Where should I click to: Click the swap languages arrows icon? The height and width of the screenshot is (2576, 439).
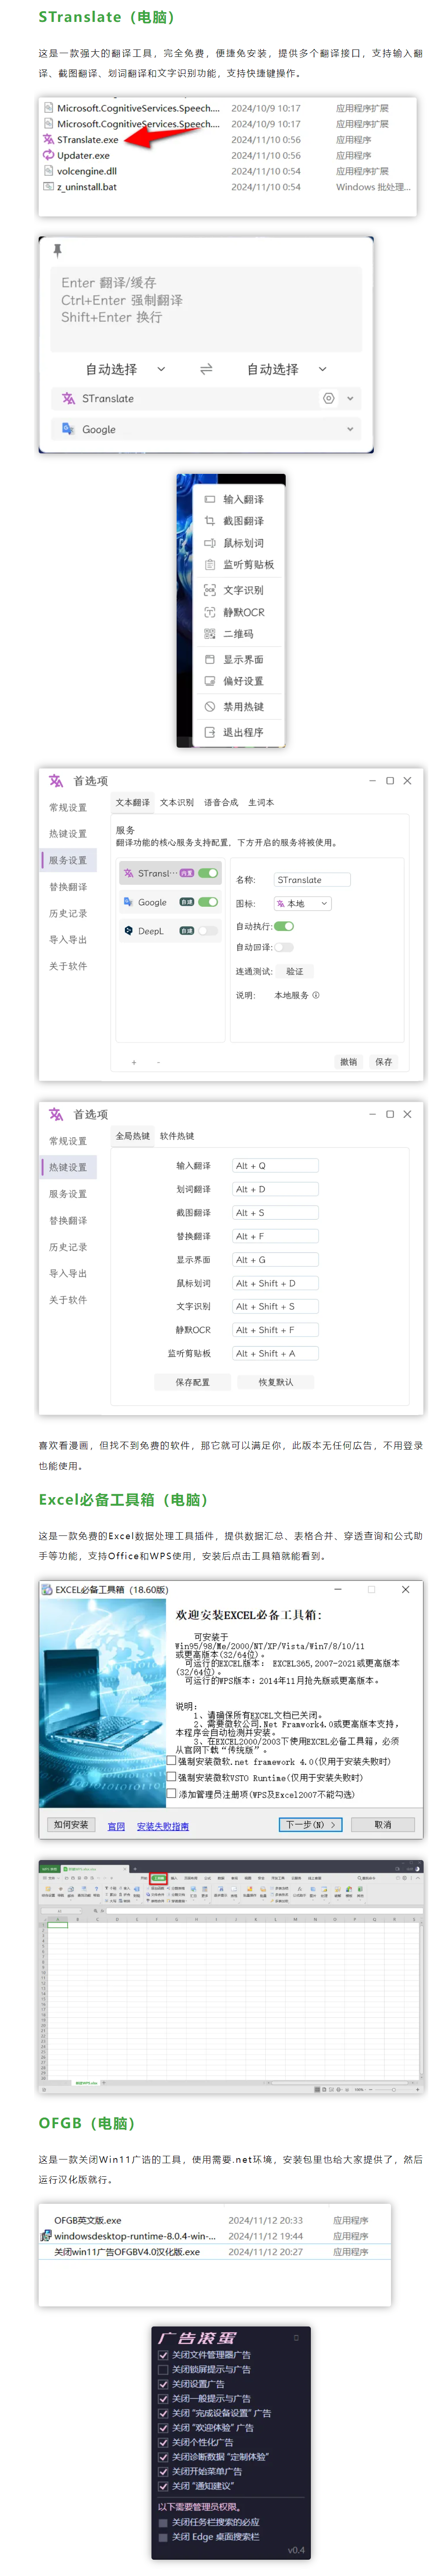coord(206,369)
